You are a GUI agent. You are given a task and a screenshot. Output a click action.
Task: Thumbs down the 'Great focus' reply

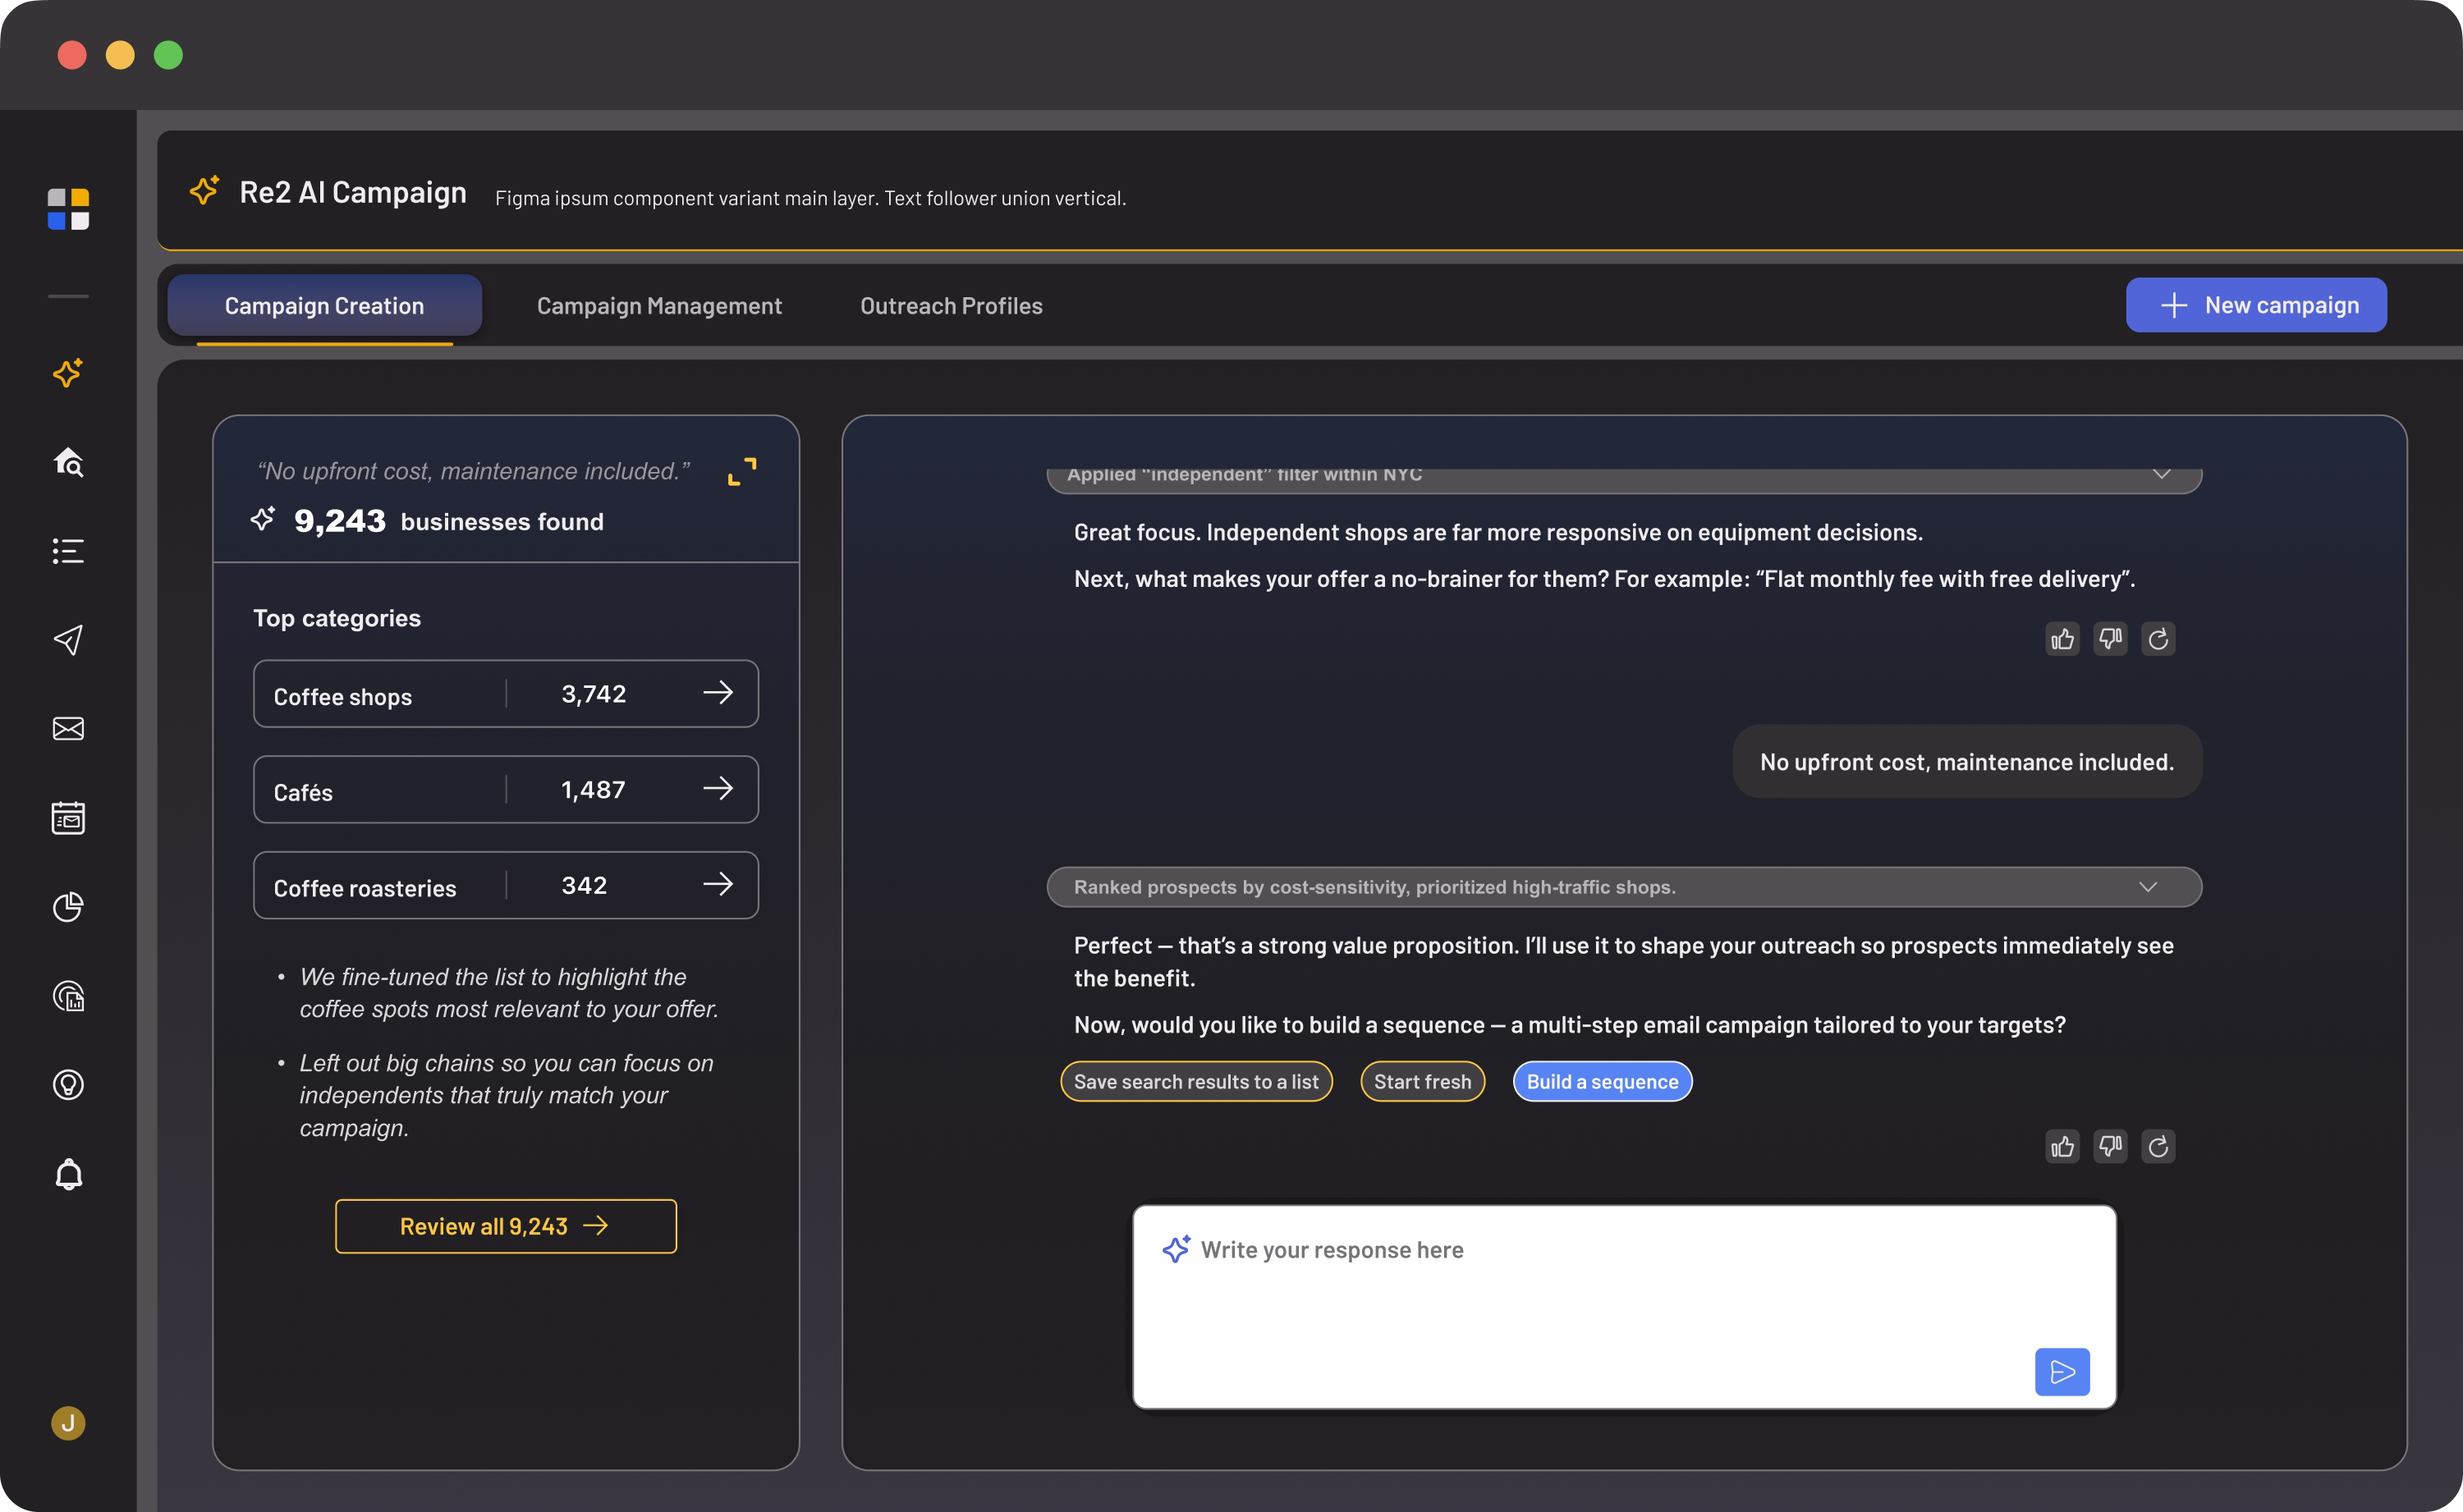2110,639
